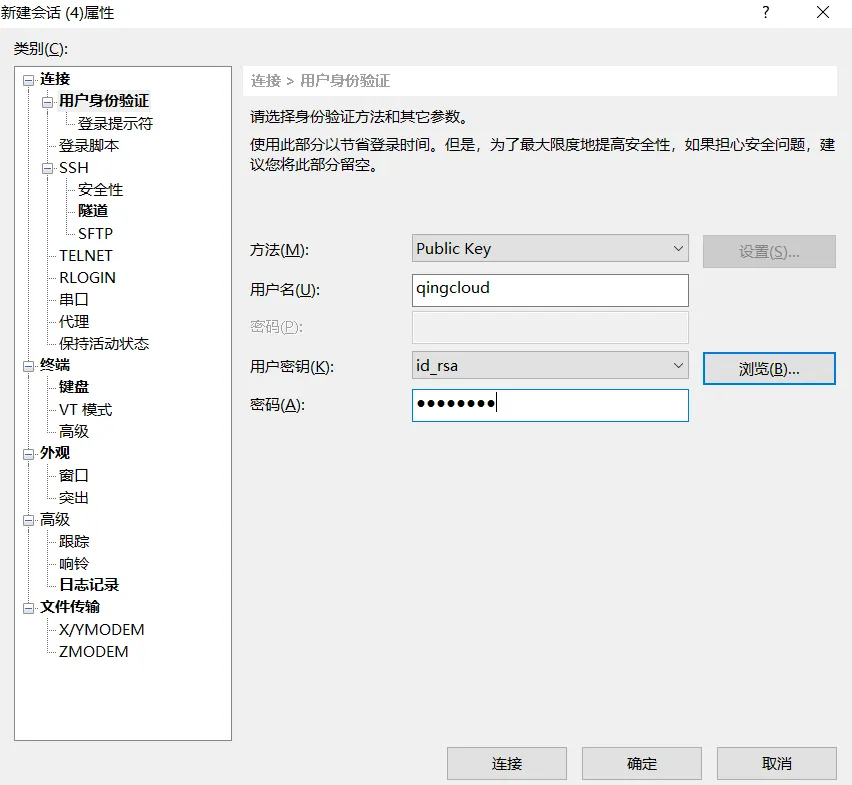This screenshot has width=852, height=785.
Task: Select 跟踪 tree item
Action: pyautogui.click(x=73, y=542)
